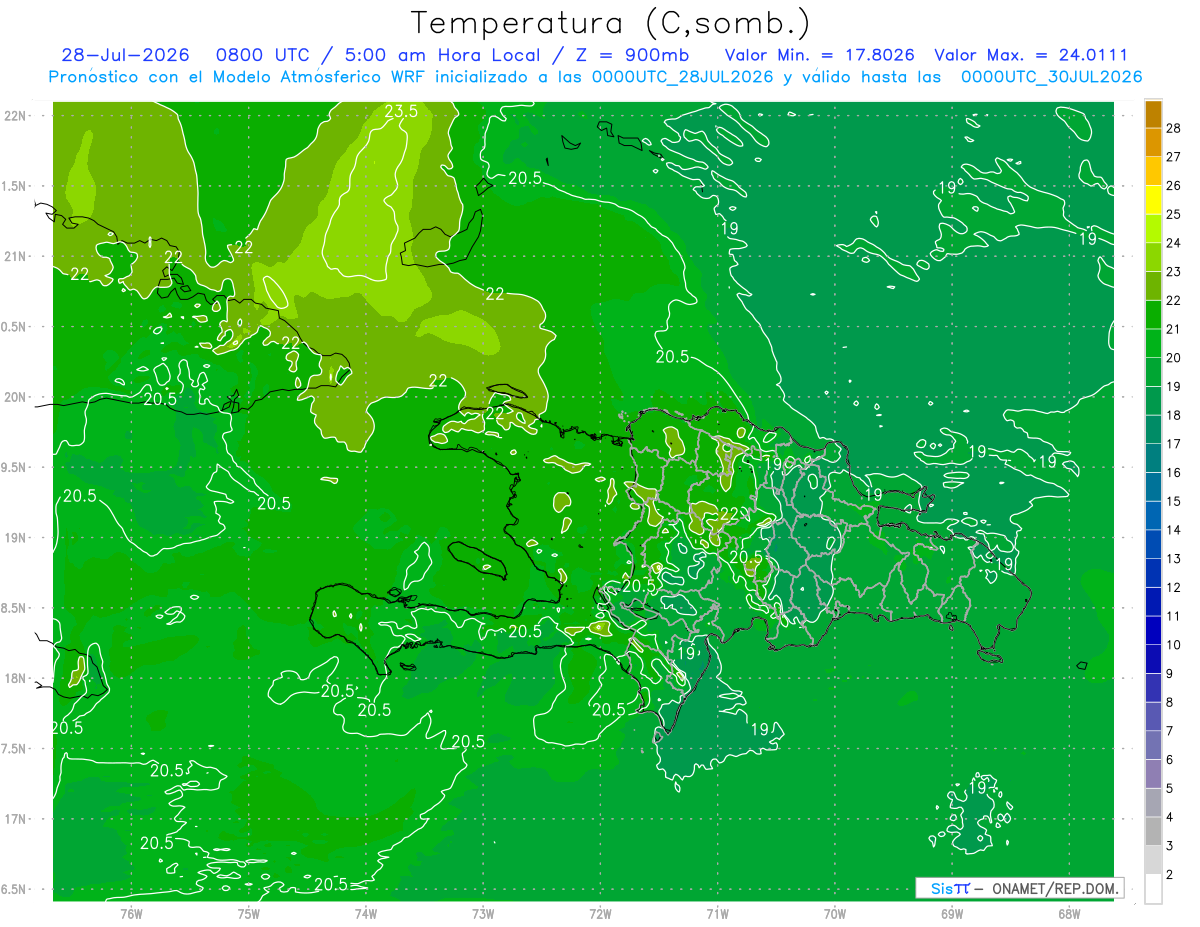Click the '73W' longitude axis label
The image size is (1200, 927).
point(483,913)
